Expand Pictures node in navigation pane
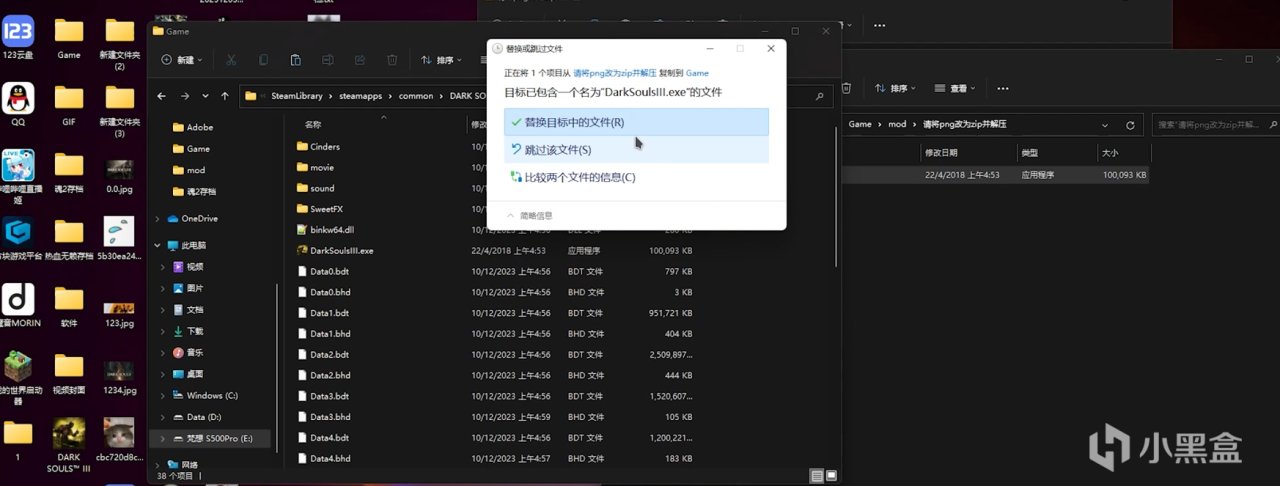The height and width of the screenshot is (486, 1280). [x=164, y=288]
